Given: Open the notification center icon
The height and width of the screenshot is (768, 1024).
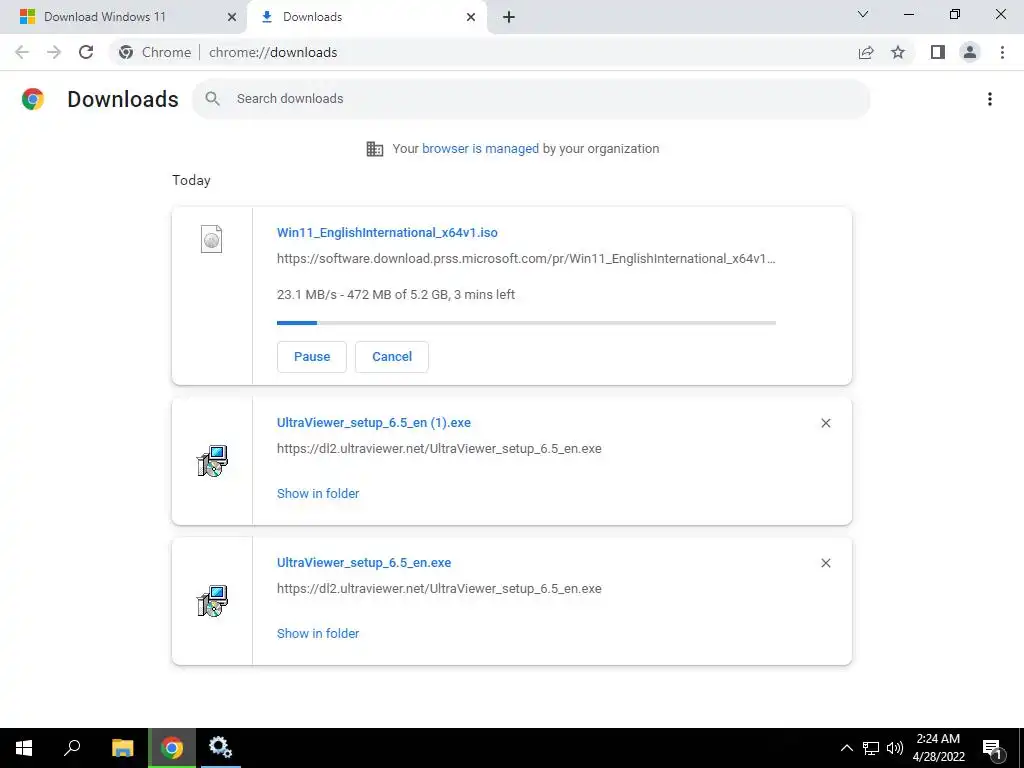Looking at the screenshot, I should (992, 749).
